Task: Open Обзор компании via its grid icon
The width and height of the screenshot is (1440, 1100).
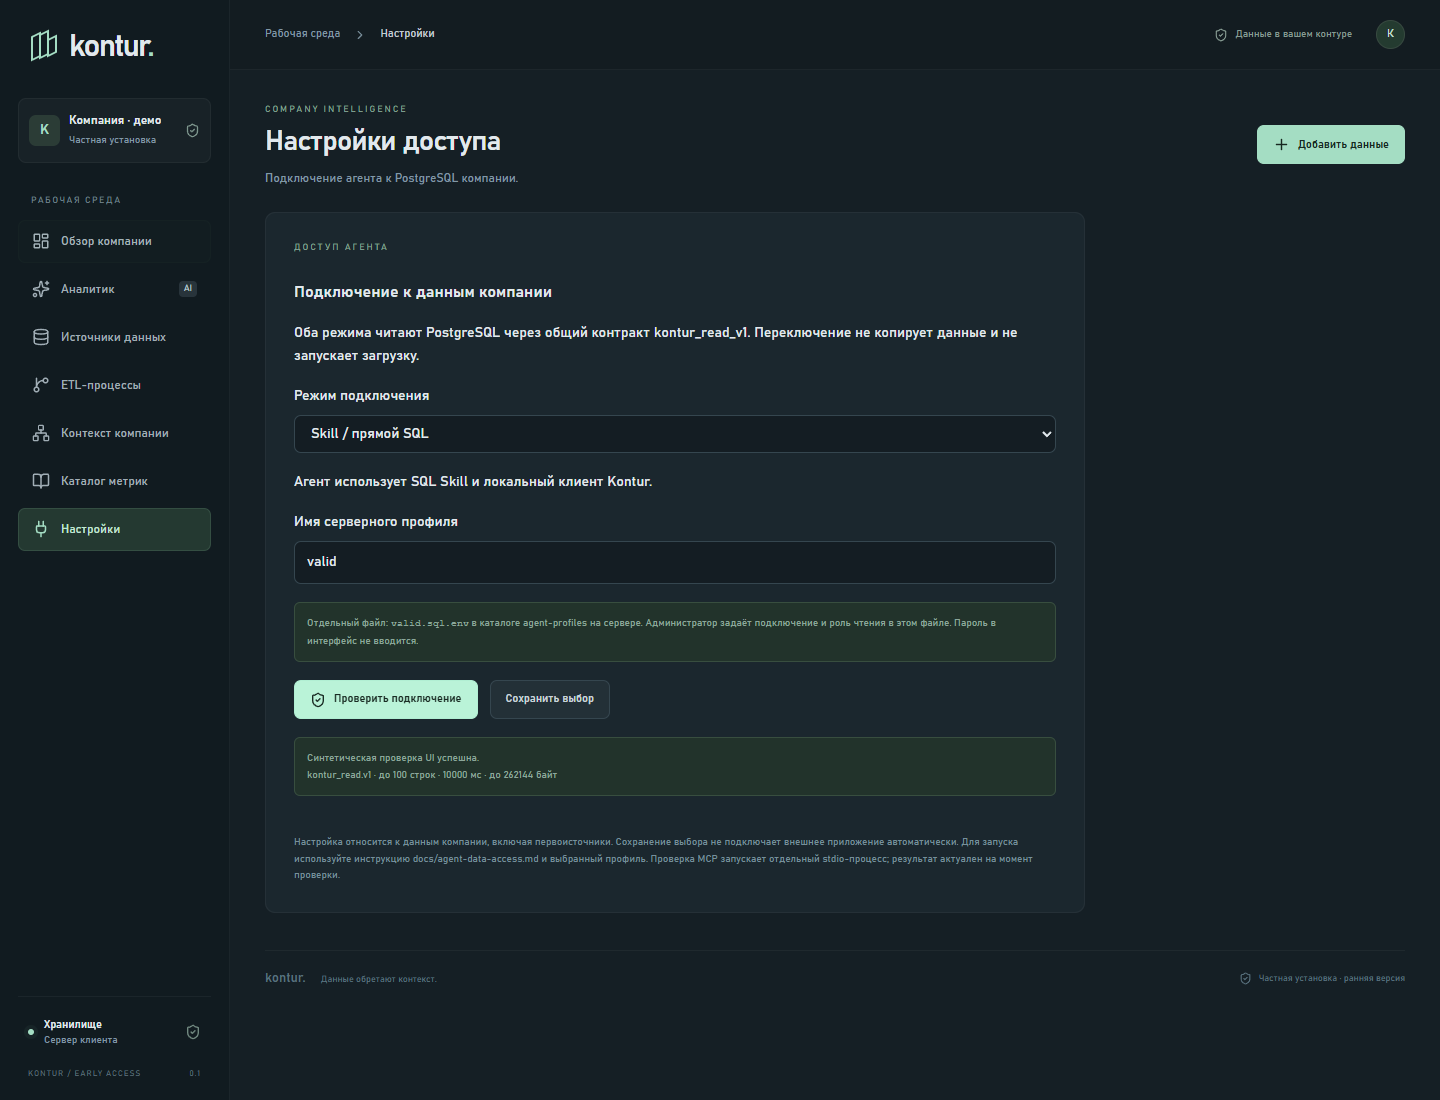Action: coord(41,241)
